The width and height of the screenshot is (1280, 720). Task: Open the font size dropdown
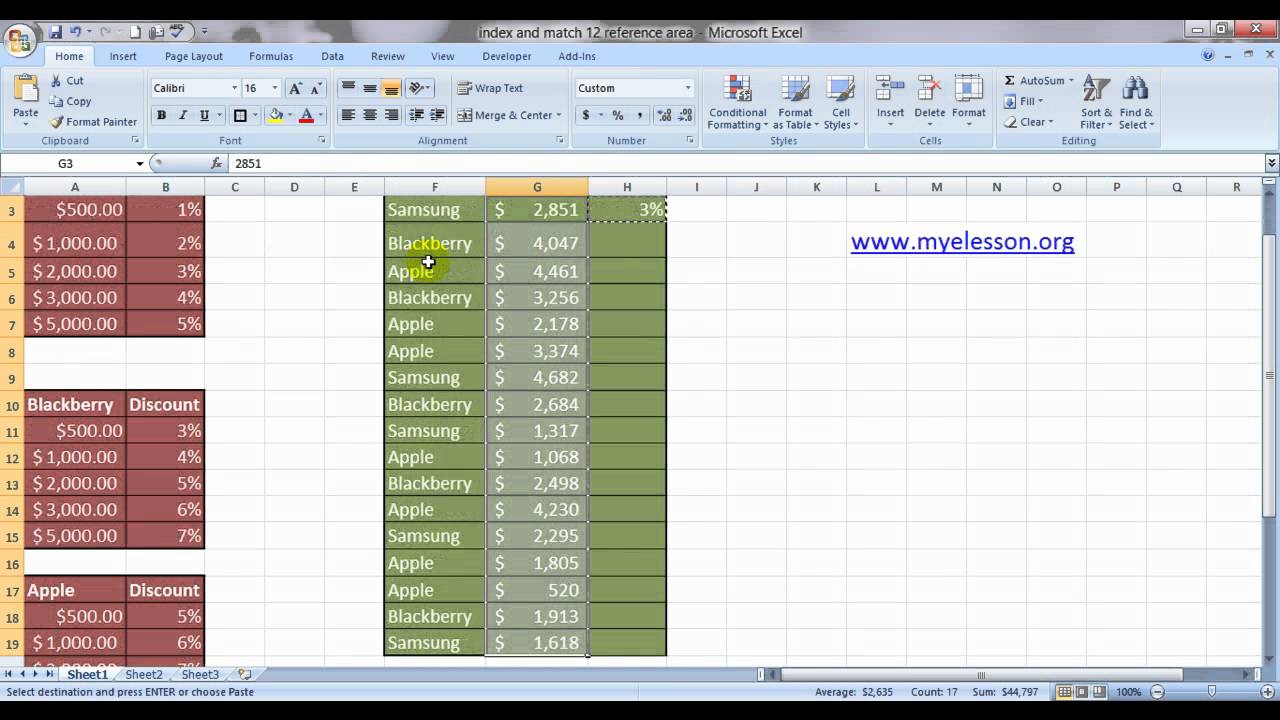(275, 88)
